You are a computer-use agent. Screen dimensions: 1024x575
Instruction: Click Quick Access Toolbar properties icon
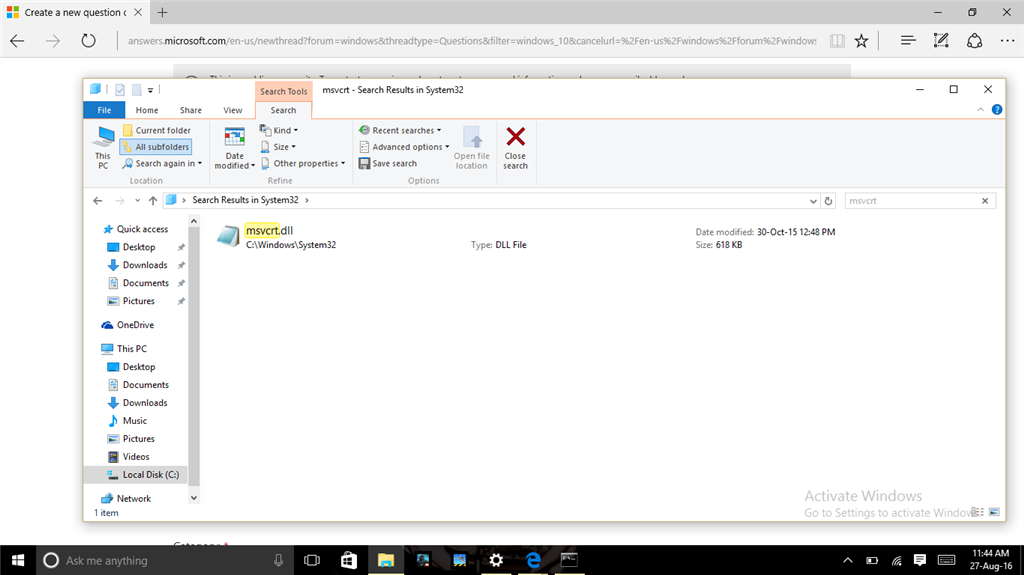coord(120,90)
